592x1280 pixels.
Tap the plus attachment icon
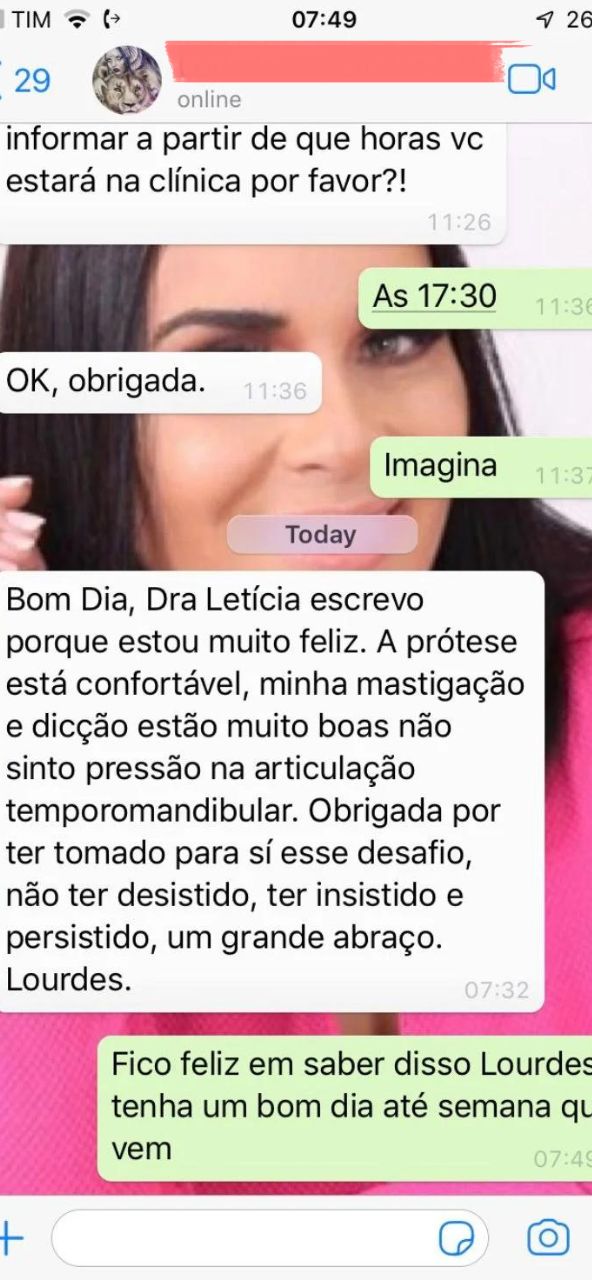click(x=10, y=1237)
